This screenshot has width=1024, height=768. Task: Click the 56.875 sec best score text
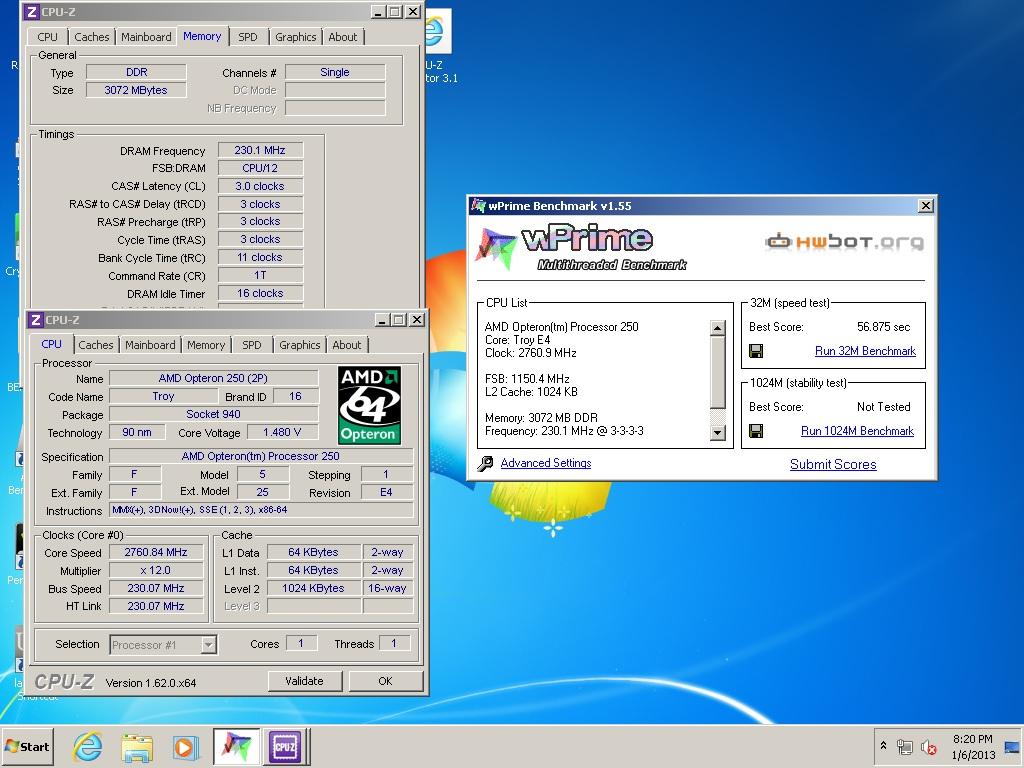point(883,327)
